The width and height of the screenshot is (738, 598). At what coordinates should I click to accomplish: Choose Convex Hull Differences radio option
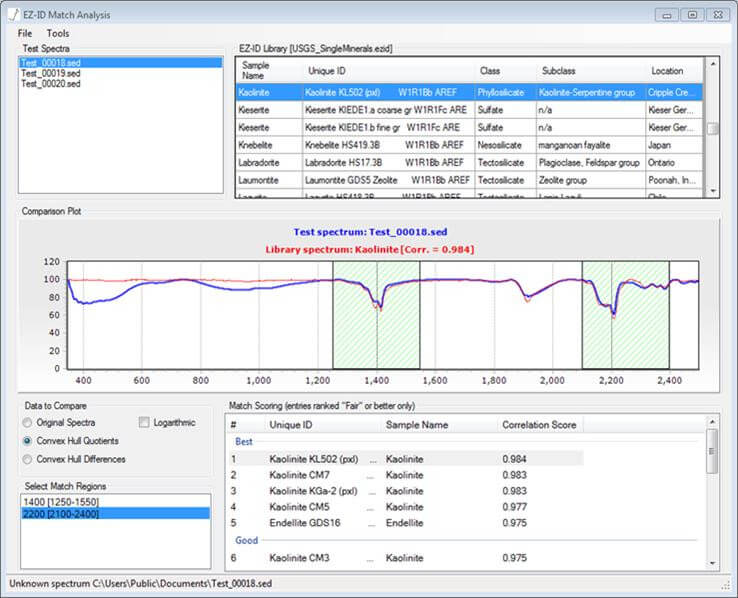(29, 459)
